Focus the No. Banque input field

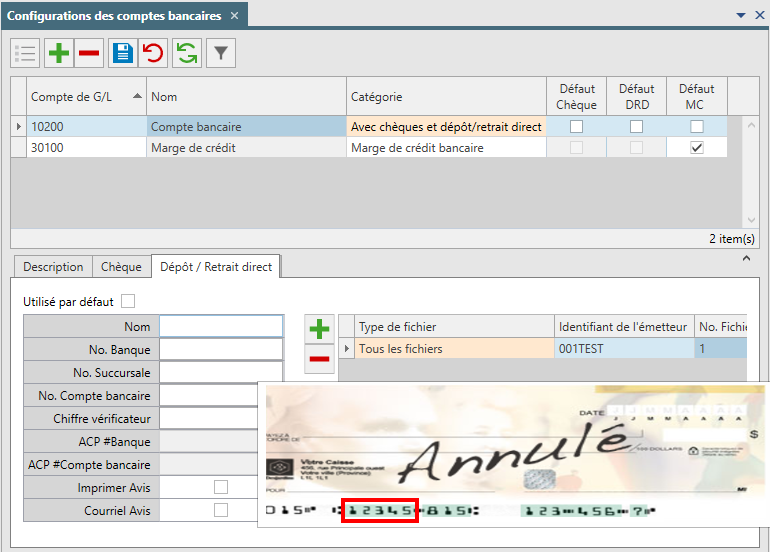221,350
